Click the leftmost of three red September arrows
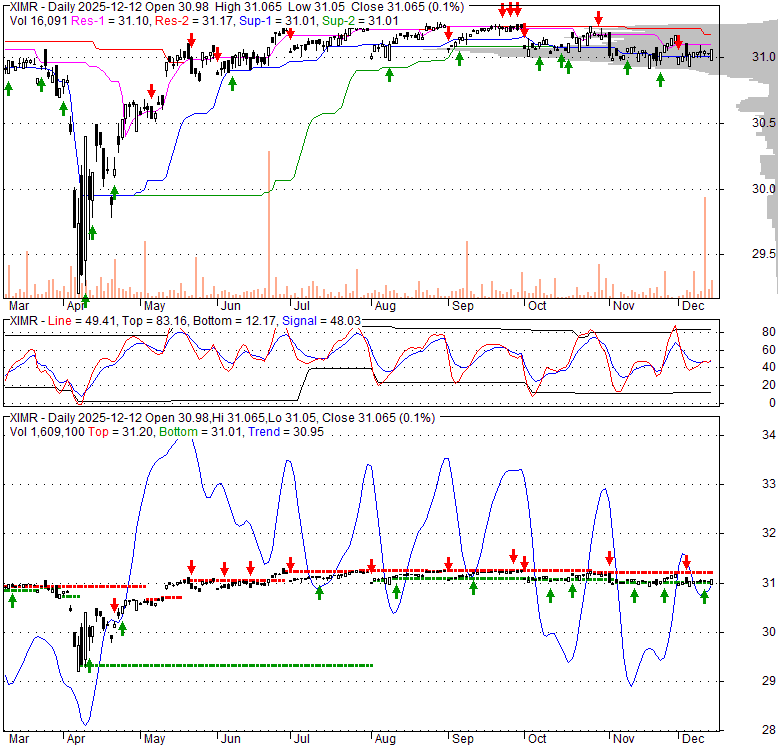 tap(501, 11)
